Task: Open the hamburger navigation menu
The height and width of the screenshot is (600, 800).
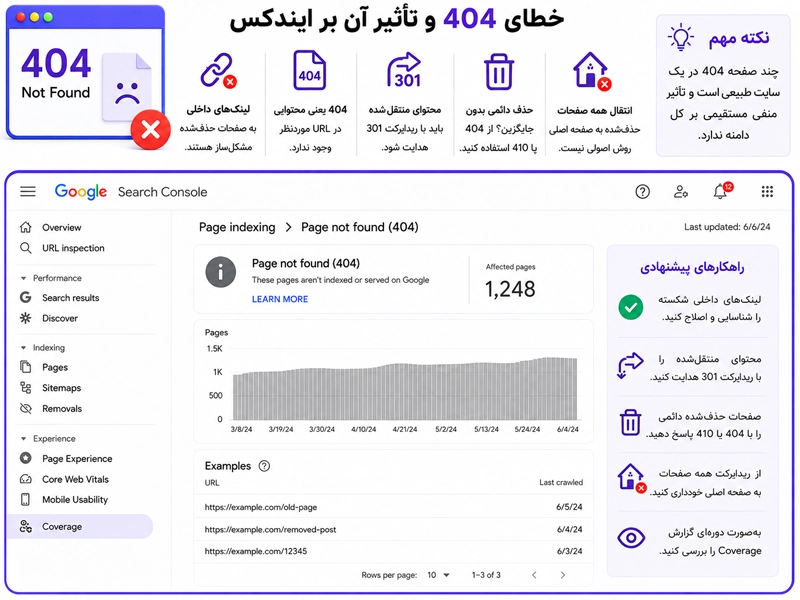Action: pyautogui.click(x=28, y=192)
